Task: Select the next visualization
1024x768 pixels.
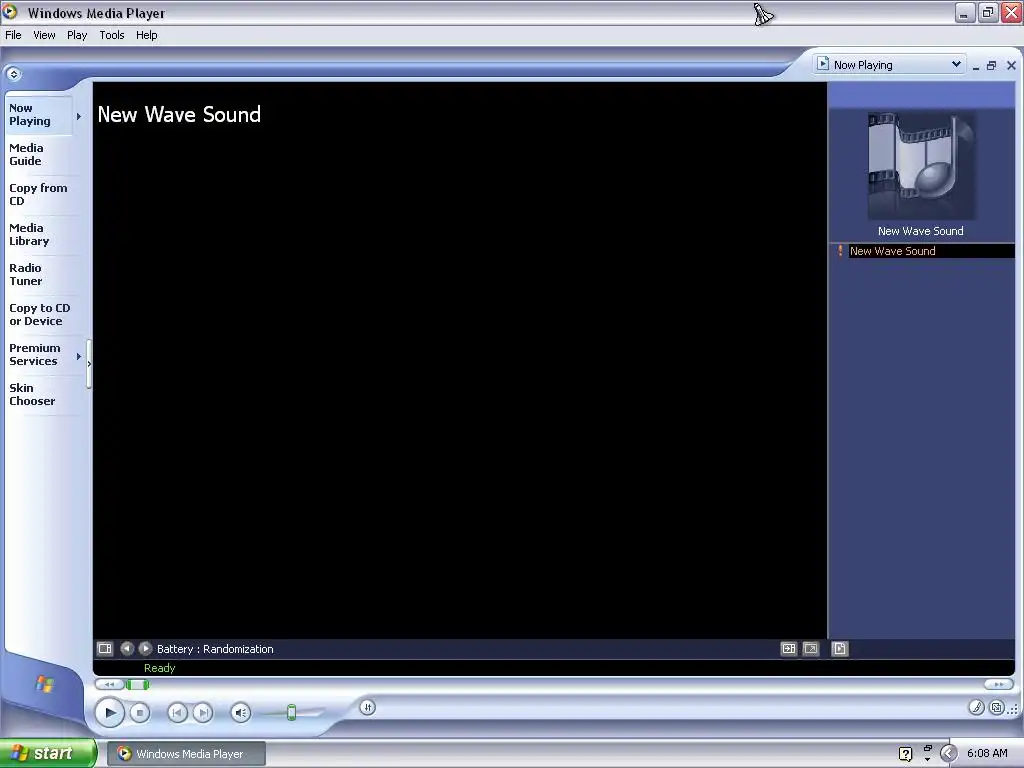Action: [146, 648]
